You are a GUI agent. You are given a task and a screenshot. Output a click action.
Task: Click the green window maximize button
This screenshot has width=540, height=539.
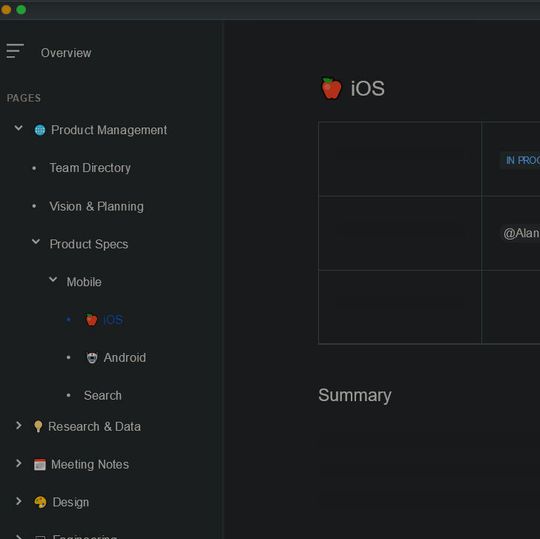pos(21,10)
